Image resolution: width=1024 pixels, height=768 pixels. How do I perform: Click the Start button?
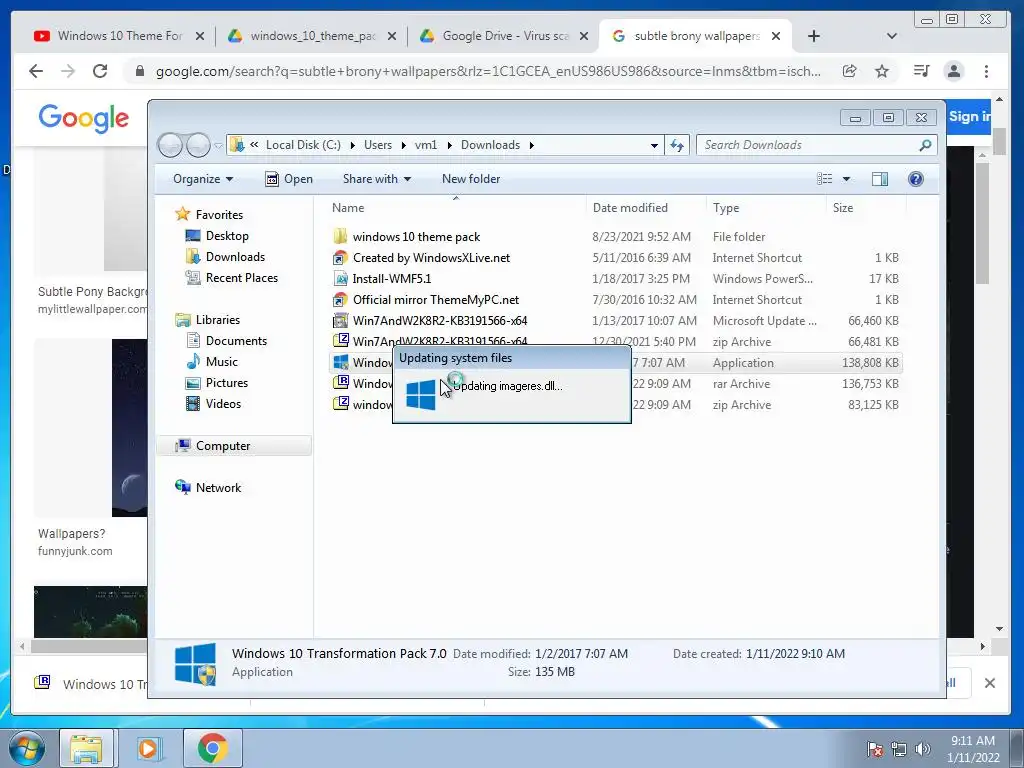[27, 748]
